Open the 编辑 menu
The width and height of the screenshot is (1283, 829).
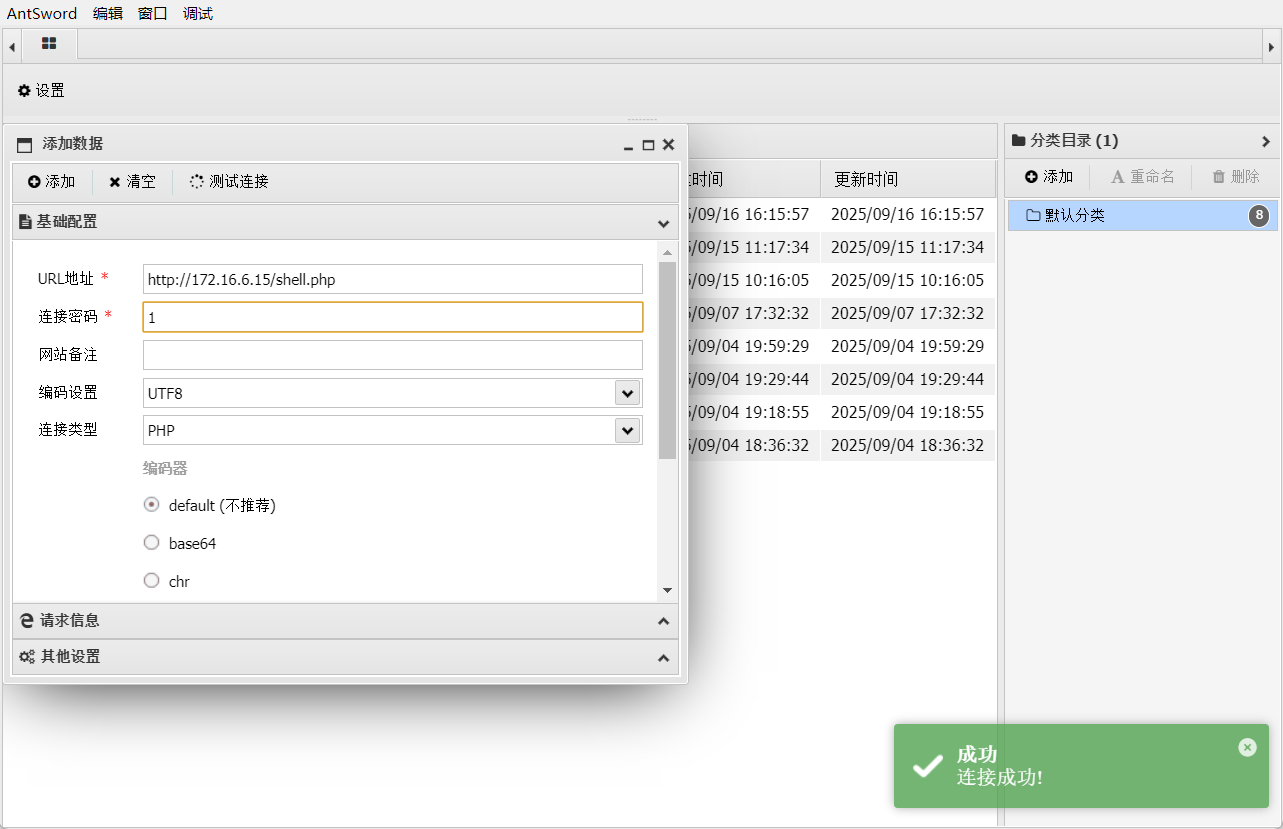coord(108,14)
